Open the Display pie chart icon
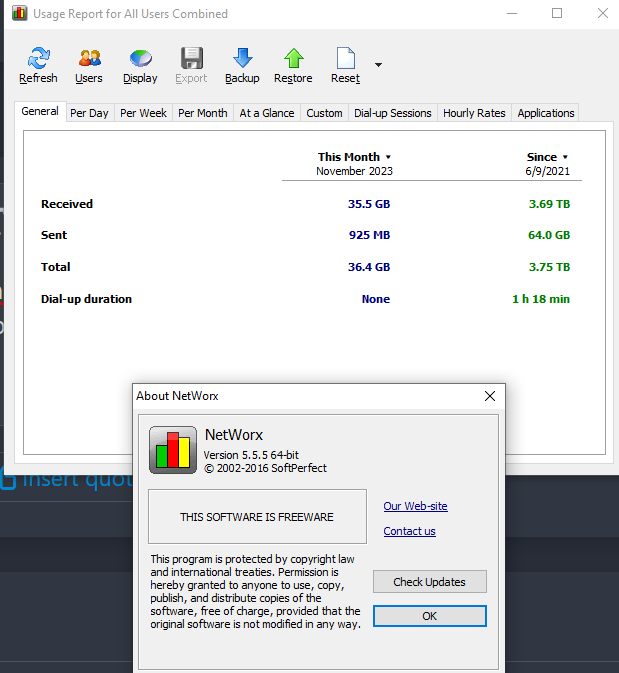This screenshot has height=673, width=619. pyautogui.click(x=140, y=58)
